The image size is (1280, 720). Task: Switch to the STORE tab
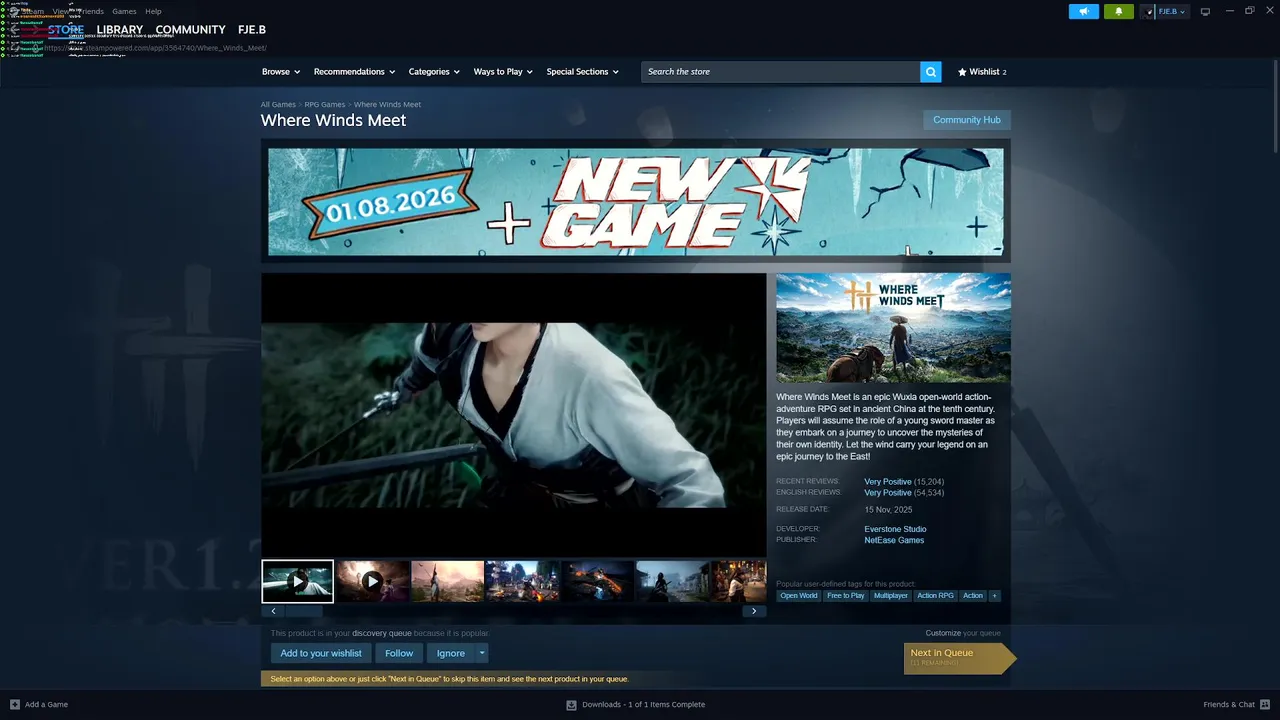click(x=66, y=30)
